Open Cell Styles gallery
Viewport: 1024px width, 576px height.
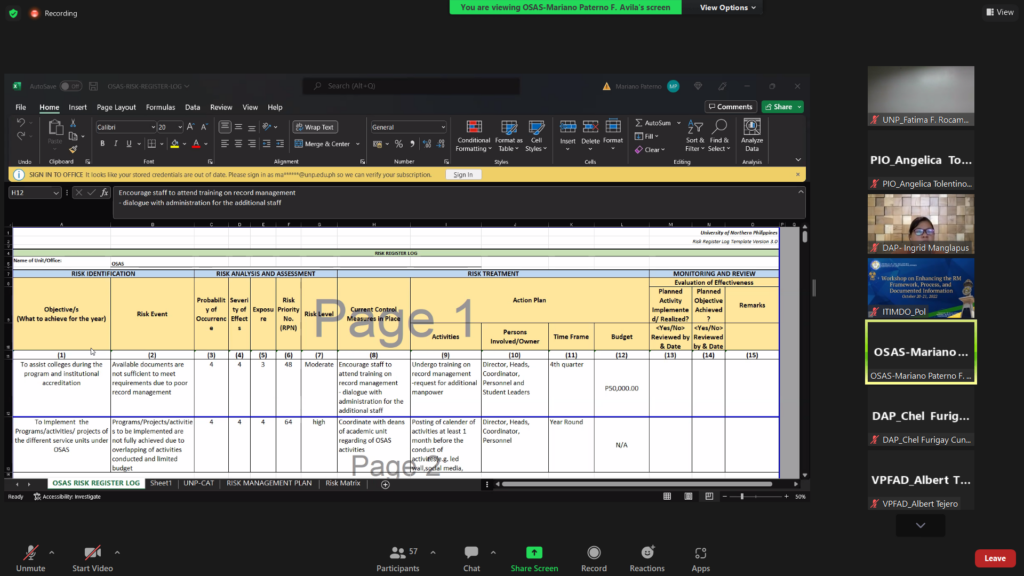[536, 136]
